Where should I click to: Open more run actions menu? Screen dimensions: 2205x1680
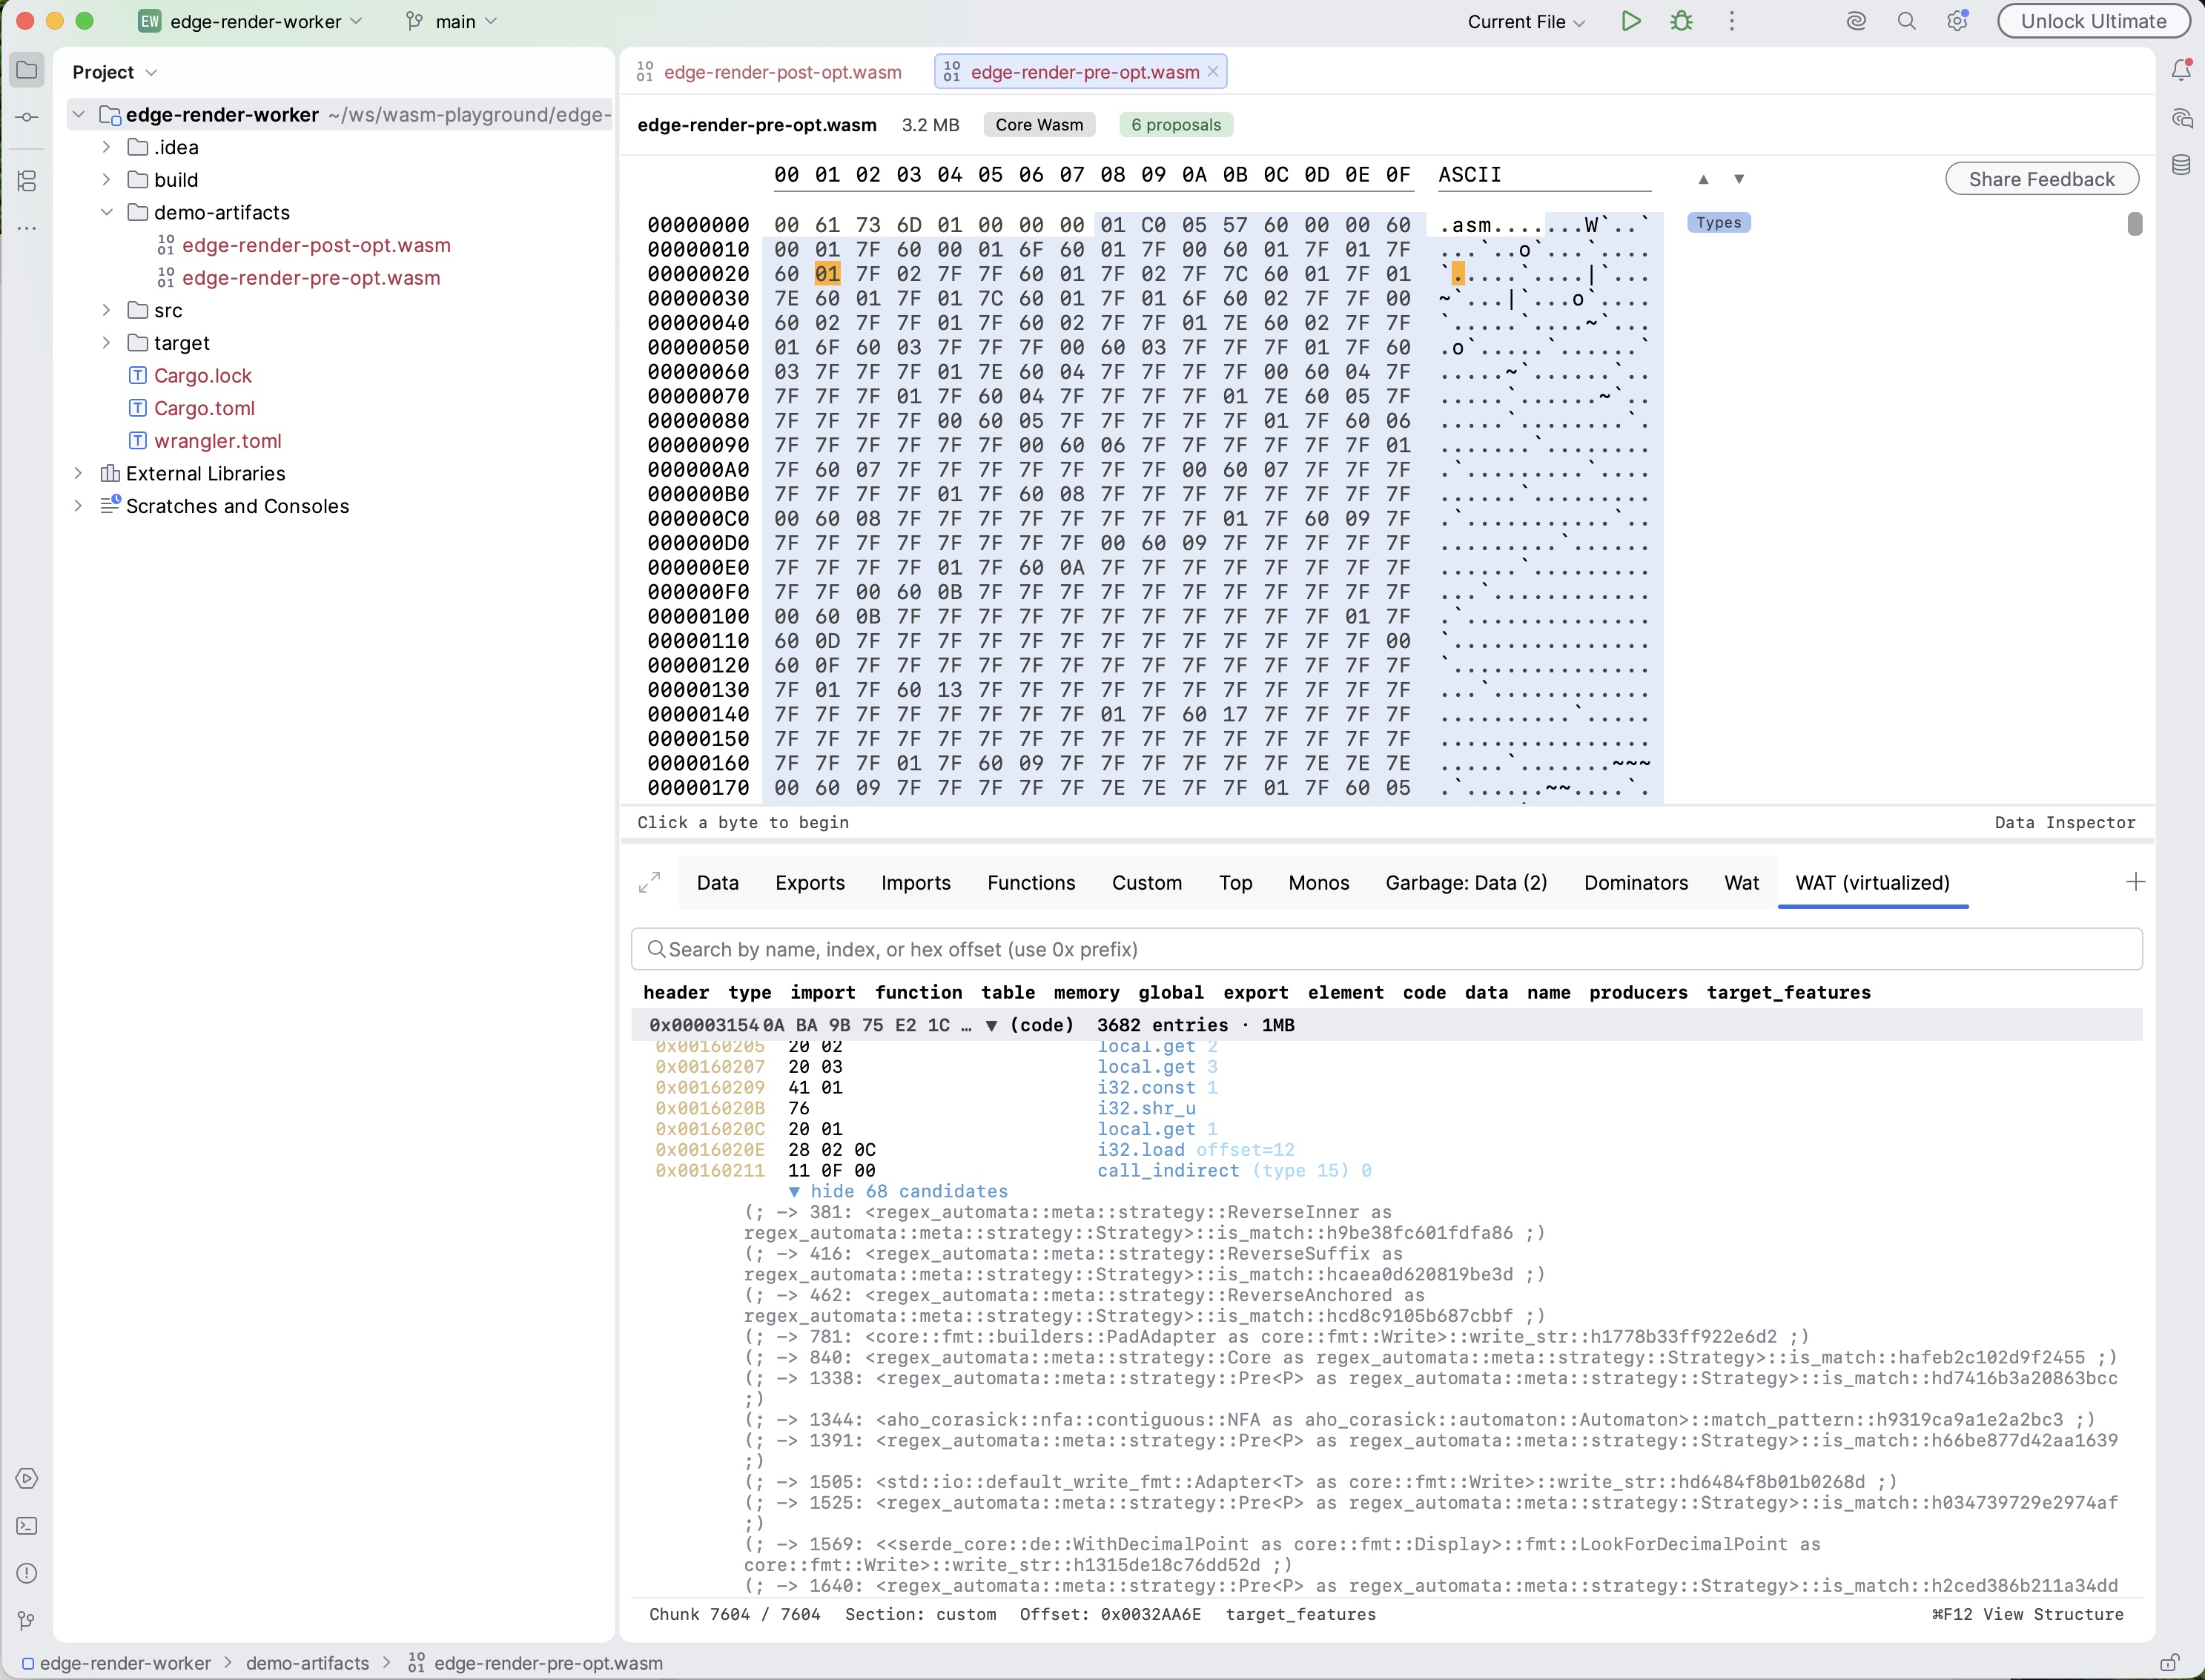click(1732, 21)
